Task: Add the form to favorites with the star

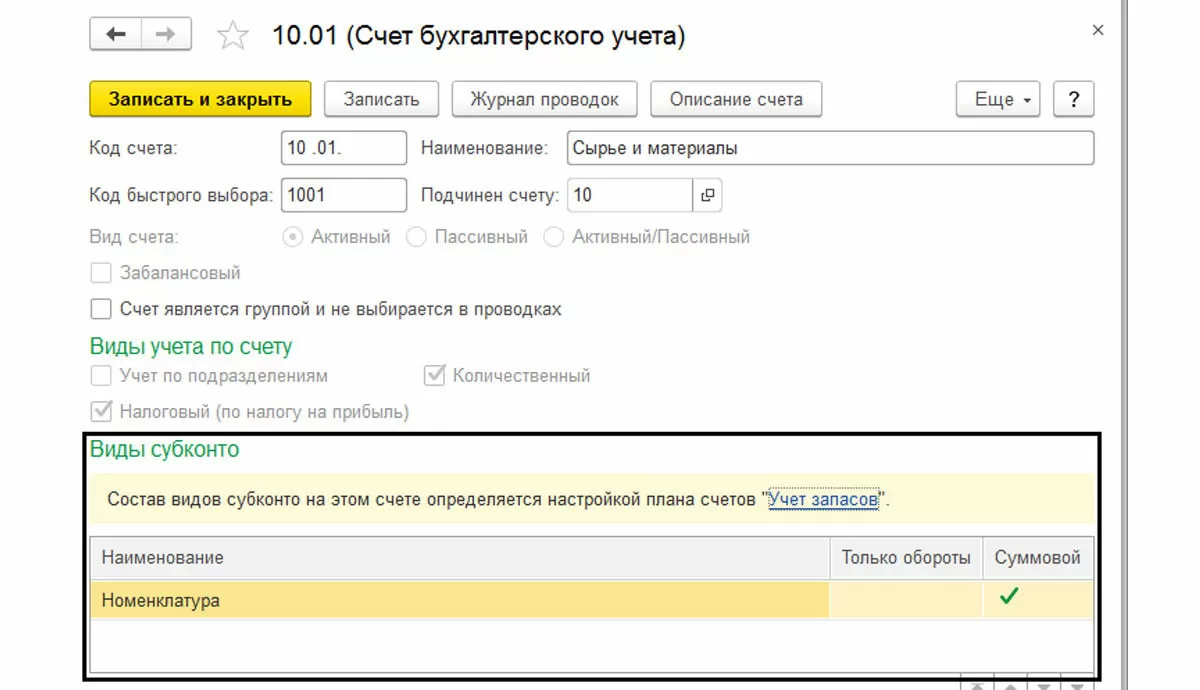Action: tap(232, 37)
